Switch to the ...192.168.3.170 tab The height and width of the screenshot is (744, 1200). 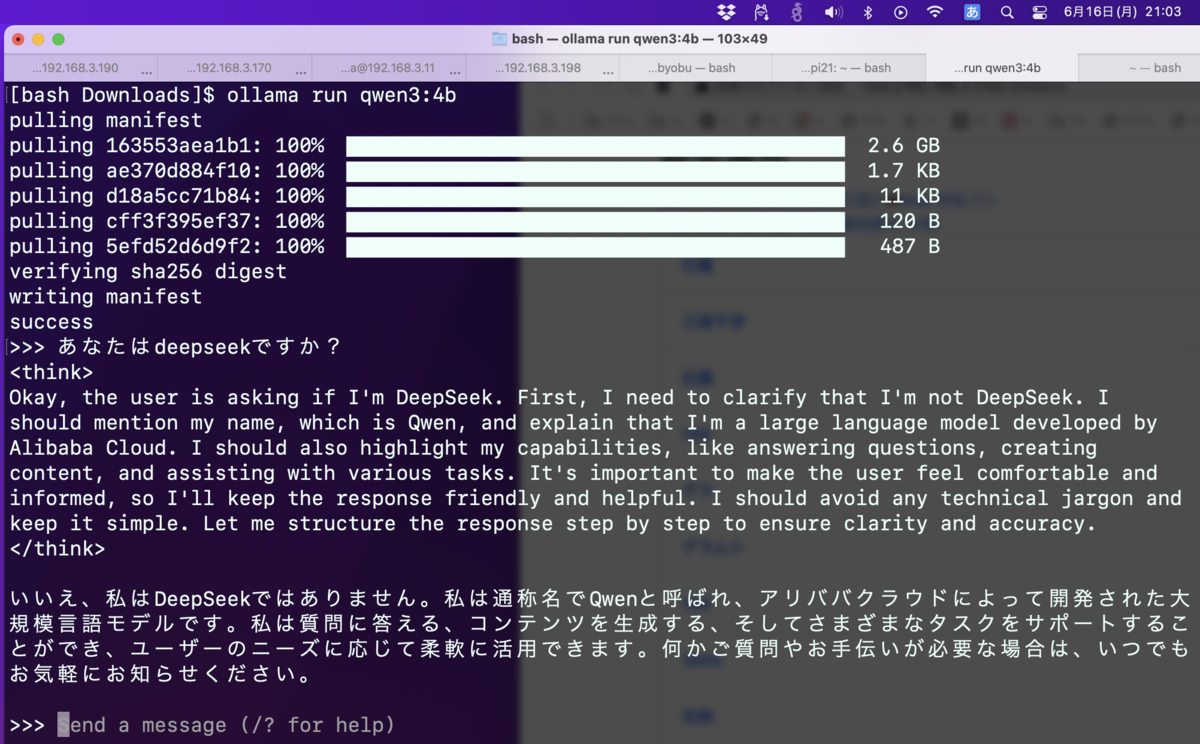coord(235,68)
